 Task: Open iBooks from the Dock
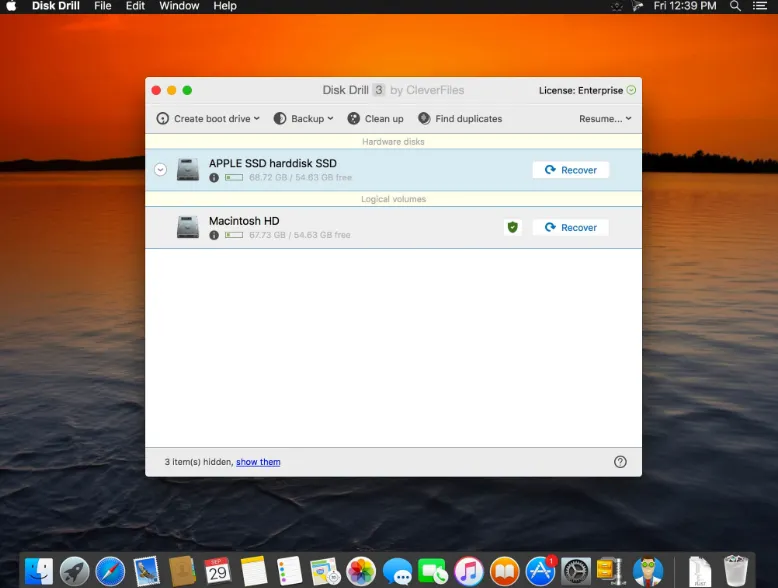coord(505,571)
